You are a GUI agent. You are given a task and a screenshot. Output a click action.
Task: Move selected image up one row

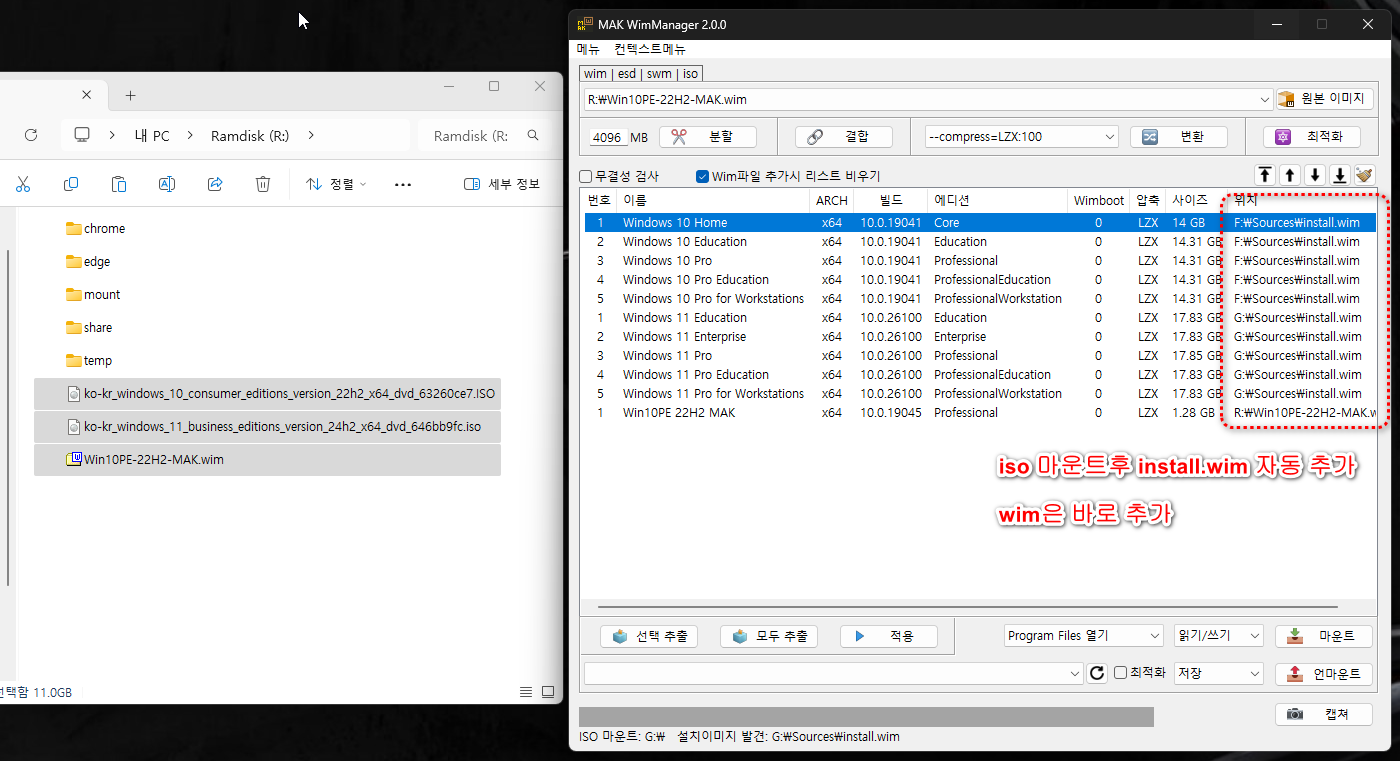click(x=1290, y=175)
